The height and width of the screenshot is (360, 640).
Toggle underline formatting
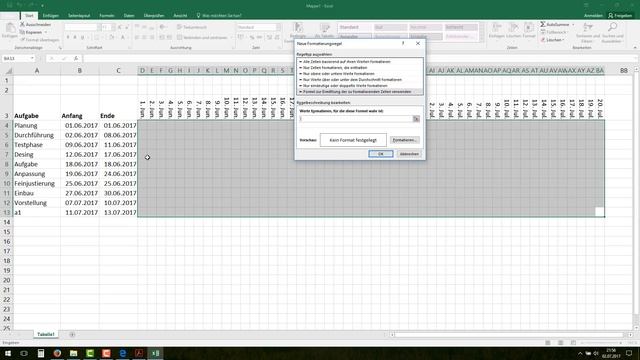tap(82, 37)
